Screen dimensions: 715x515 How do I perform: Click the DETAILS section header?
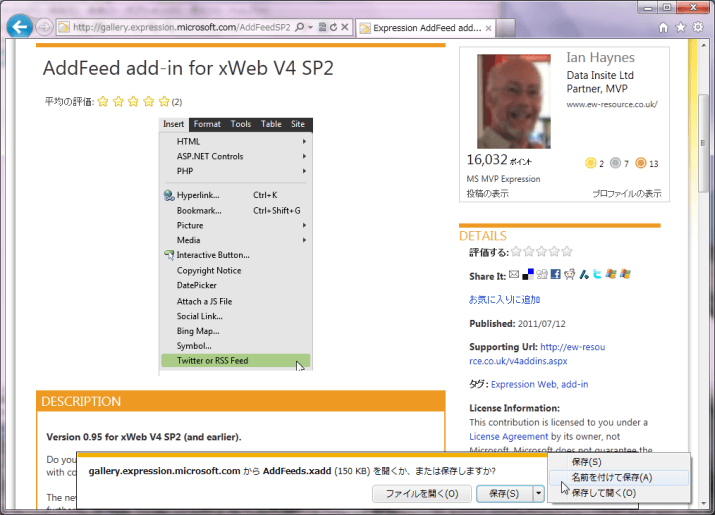click(482, 236)
